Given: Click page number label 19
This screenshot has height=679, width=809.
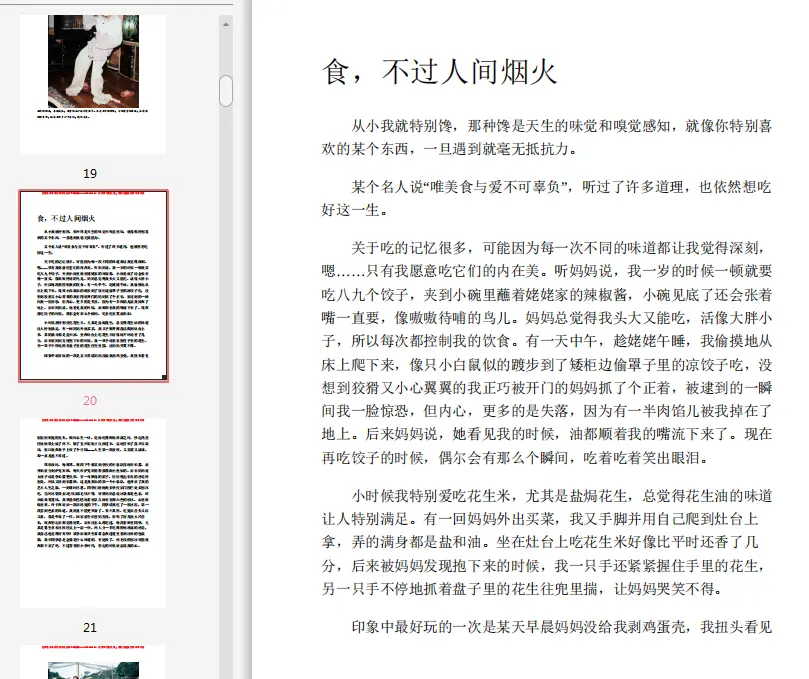Looking at the screenshot, I should [x=90, y=173].
